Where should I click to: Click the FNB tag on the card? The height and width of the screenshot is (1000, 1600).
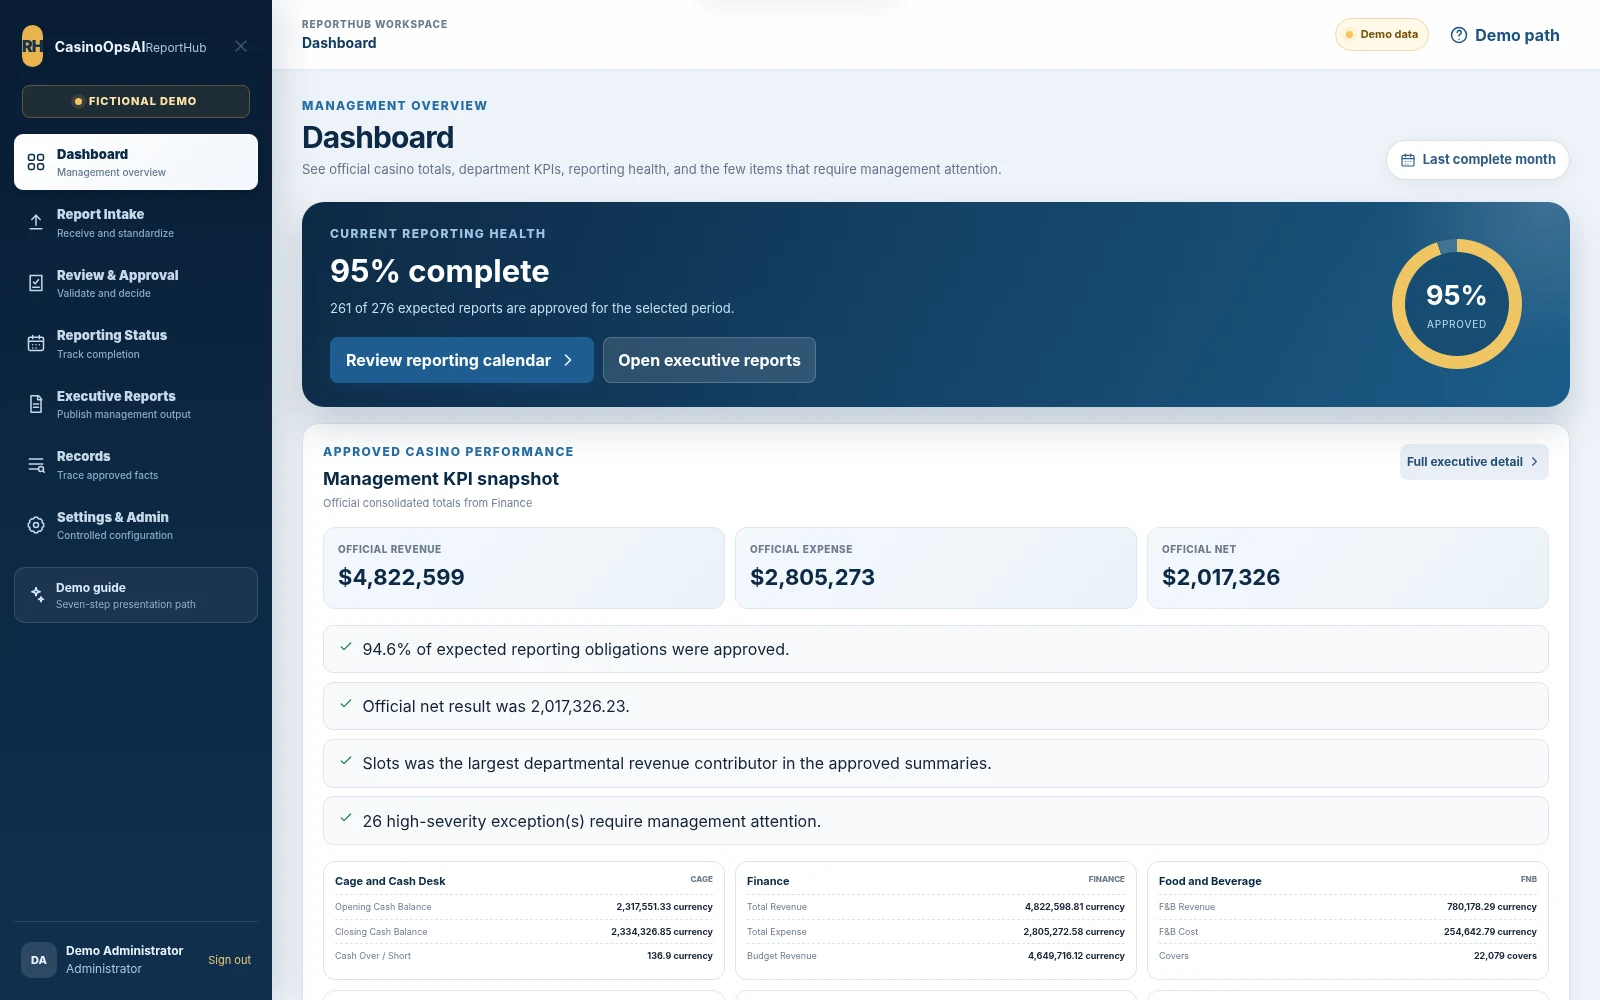pyautogui.click(x=1529, y=880)
